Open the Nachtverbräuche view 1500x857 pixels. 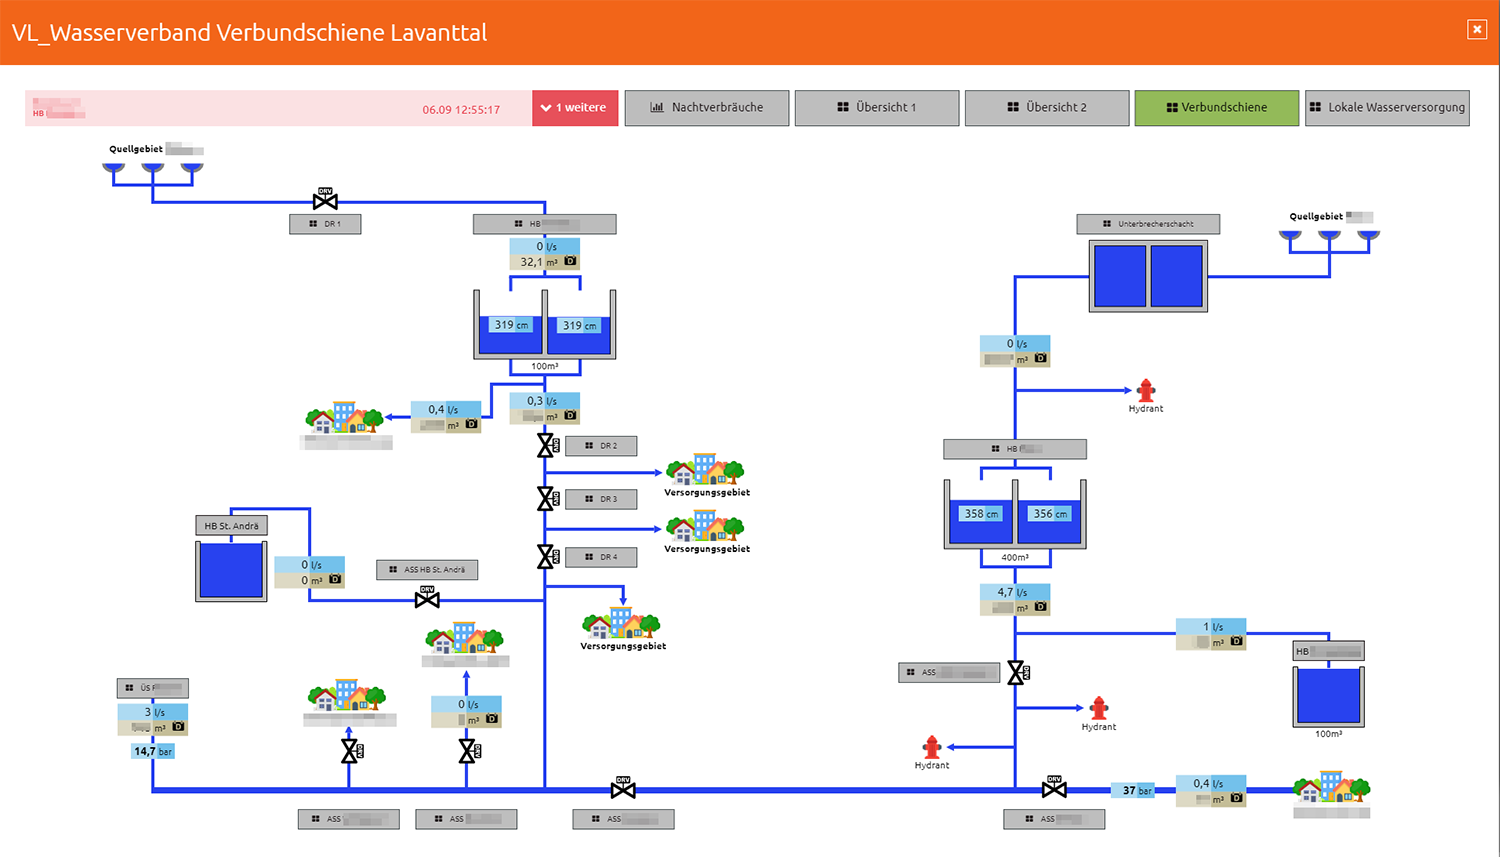coord(707,108)
